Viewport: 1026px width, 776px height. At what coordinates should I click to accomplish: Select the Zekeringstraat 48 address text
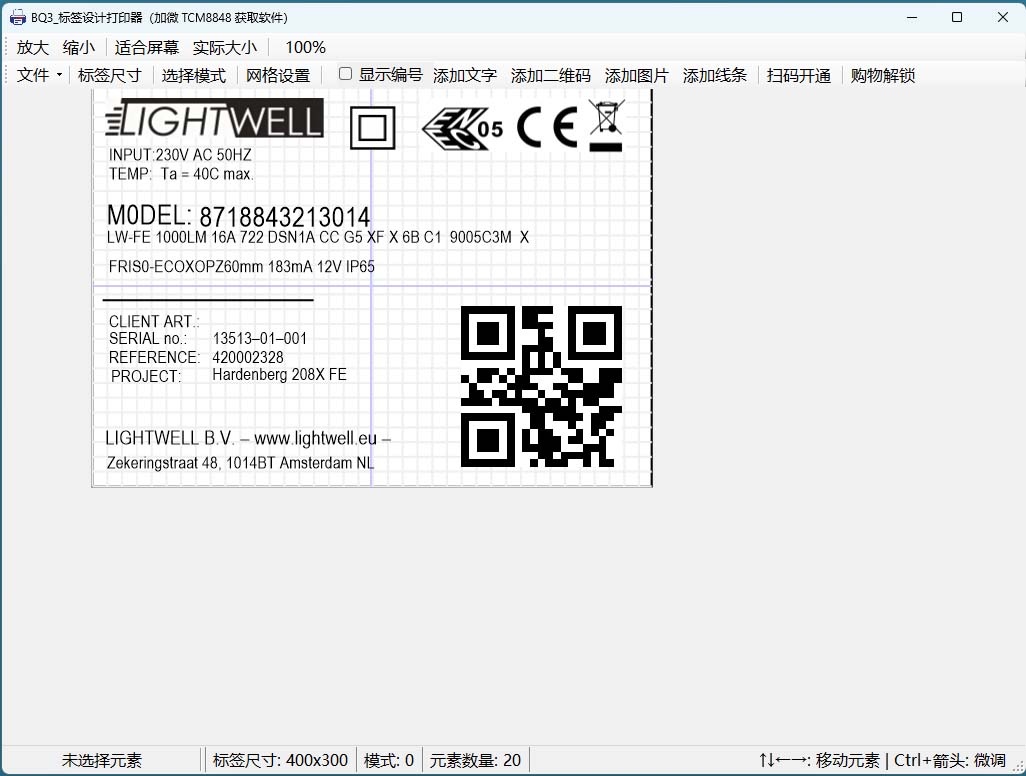click(240, 463)
